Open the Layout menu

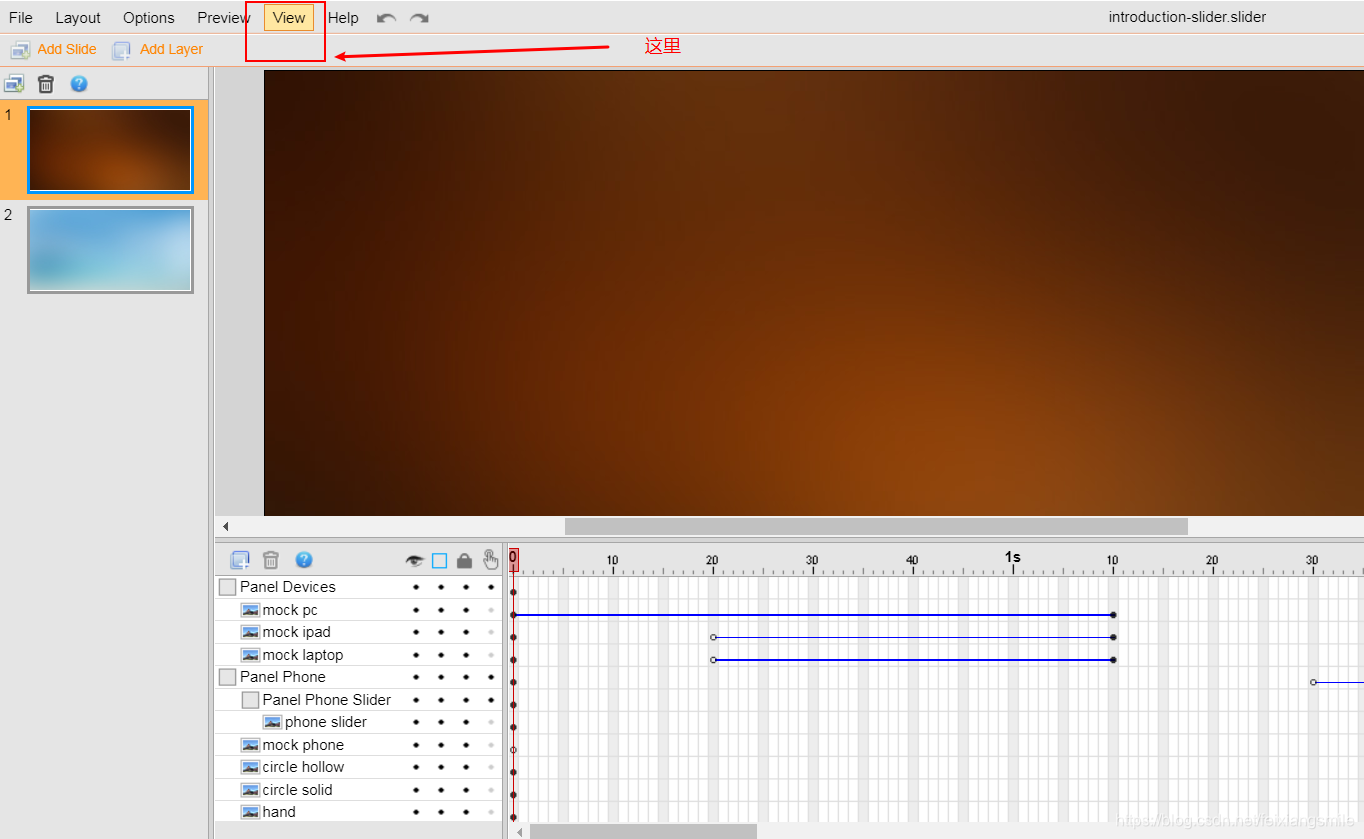point(78,18)
